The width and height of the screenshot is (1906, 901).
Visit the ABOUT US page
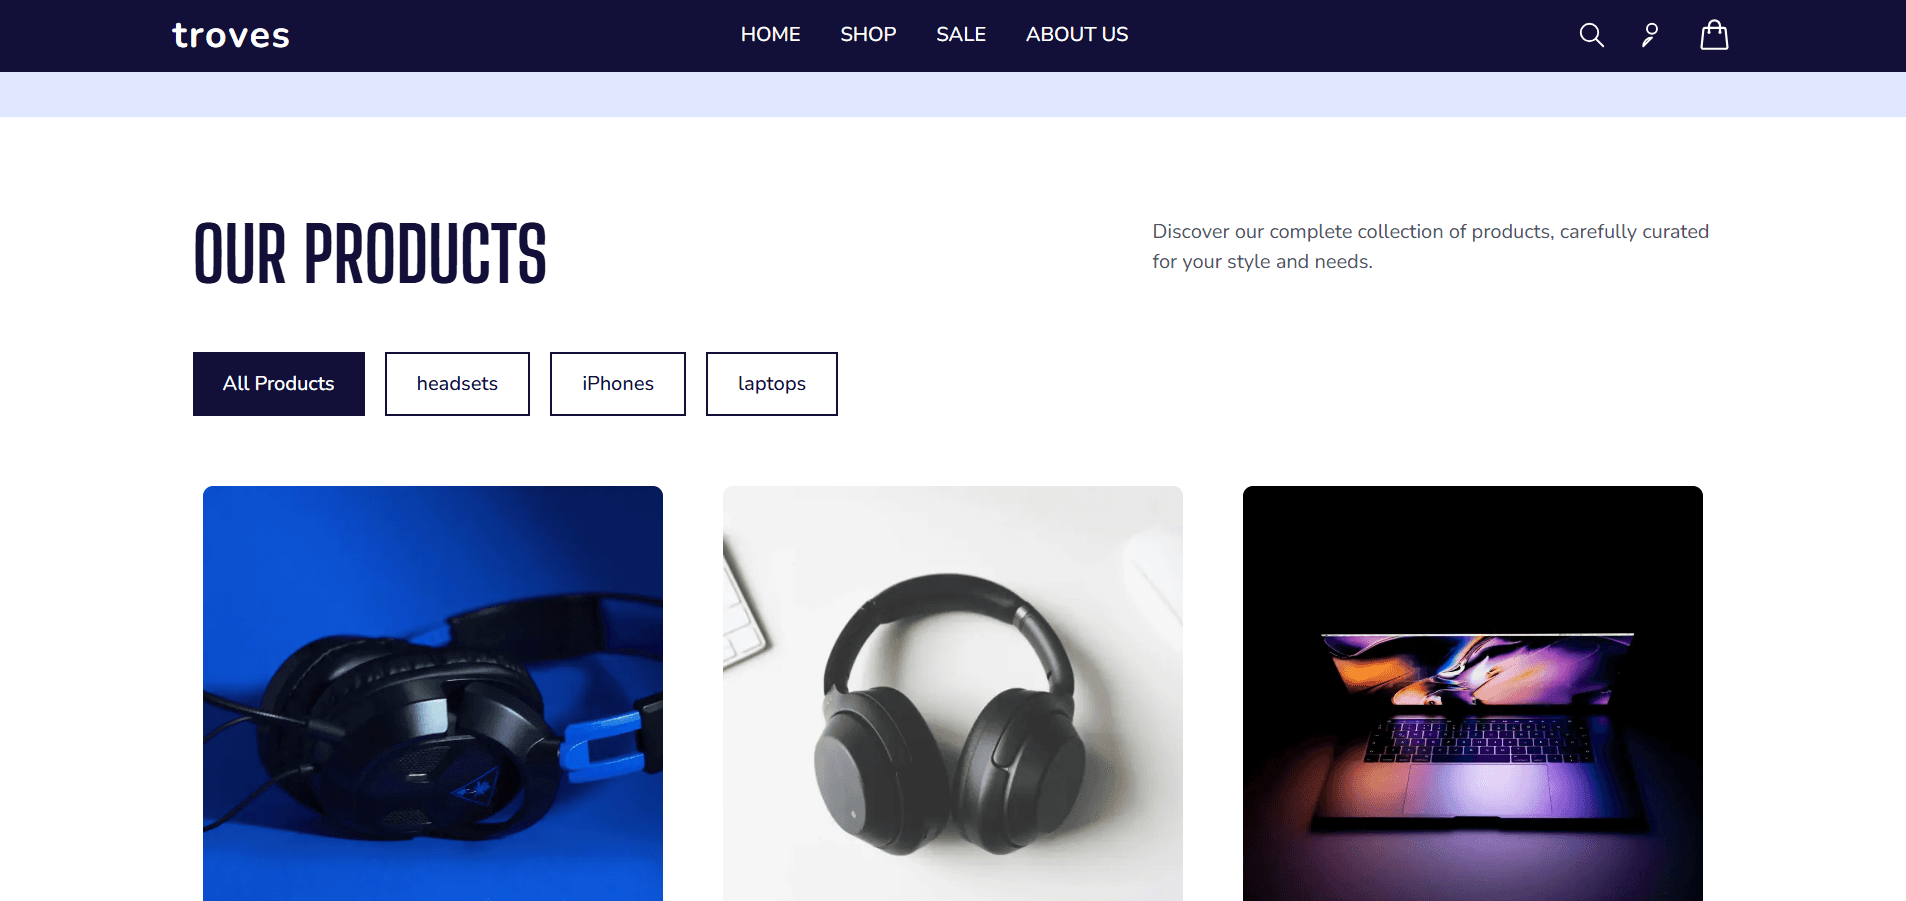click(1077, 35)
